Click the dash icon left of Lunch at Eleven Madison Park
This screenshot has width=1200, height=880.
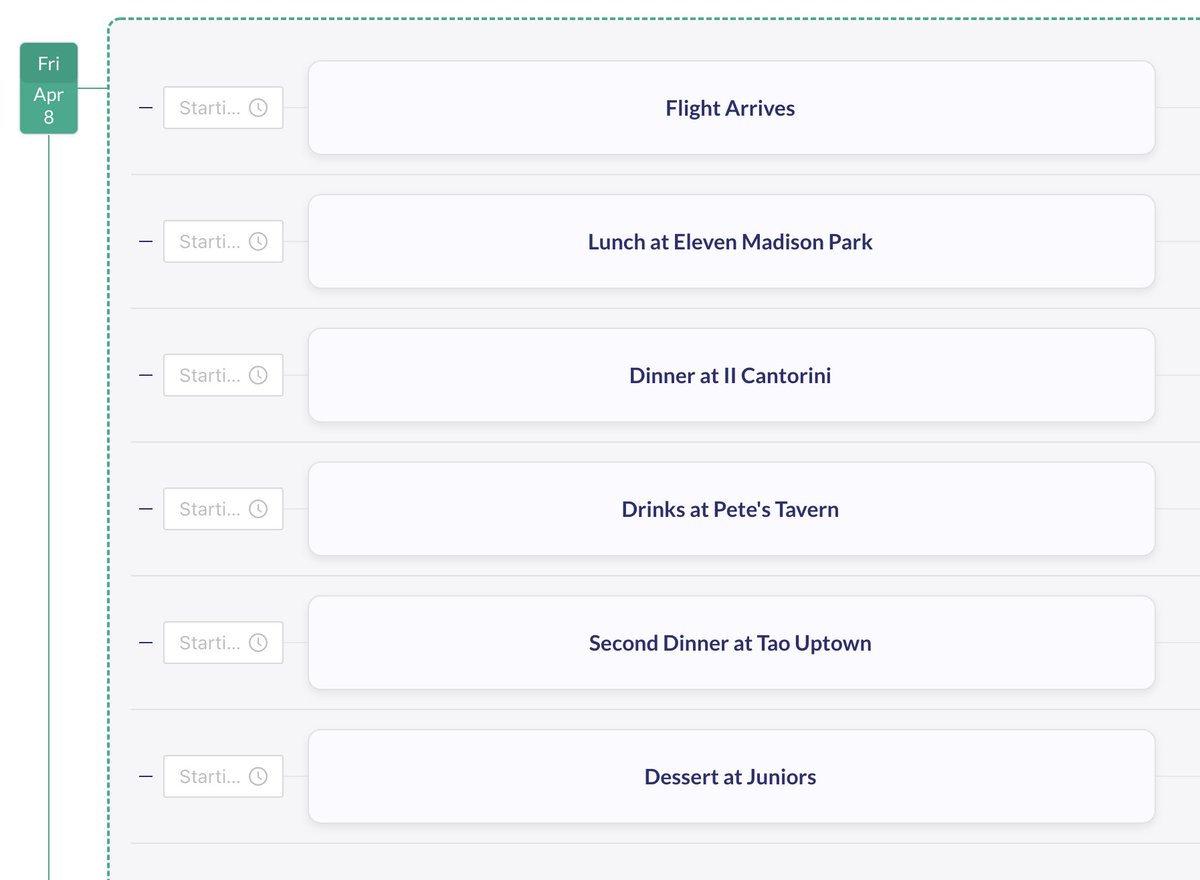(146, 242)
